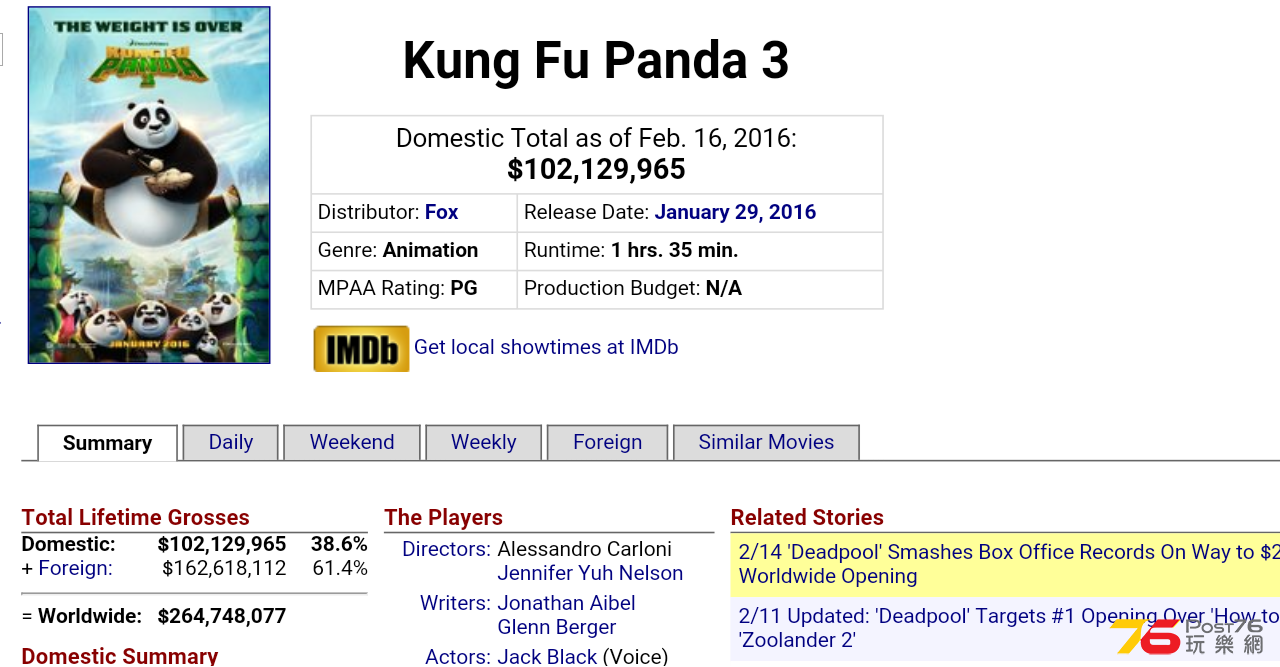Click Get local showtimes at IMDb
Screen dimensions: 1280x667
[546, 347]
